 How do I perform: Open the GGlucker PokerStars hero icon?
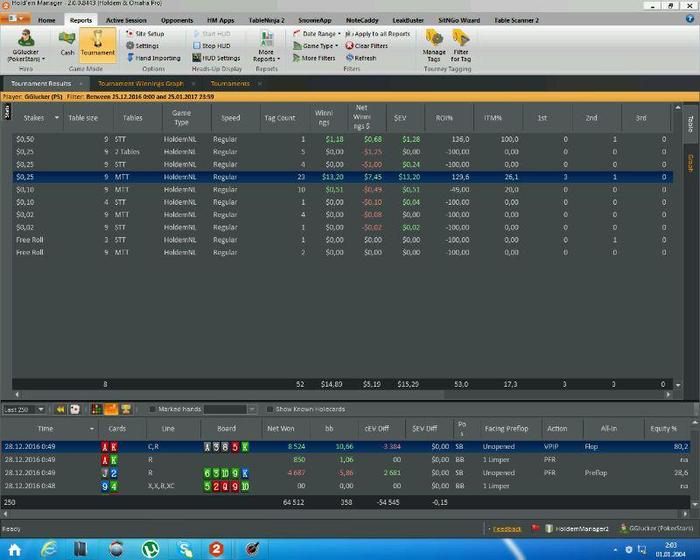pyautogui.click(x=26, y=45)
